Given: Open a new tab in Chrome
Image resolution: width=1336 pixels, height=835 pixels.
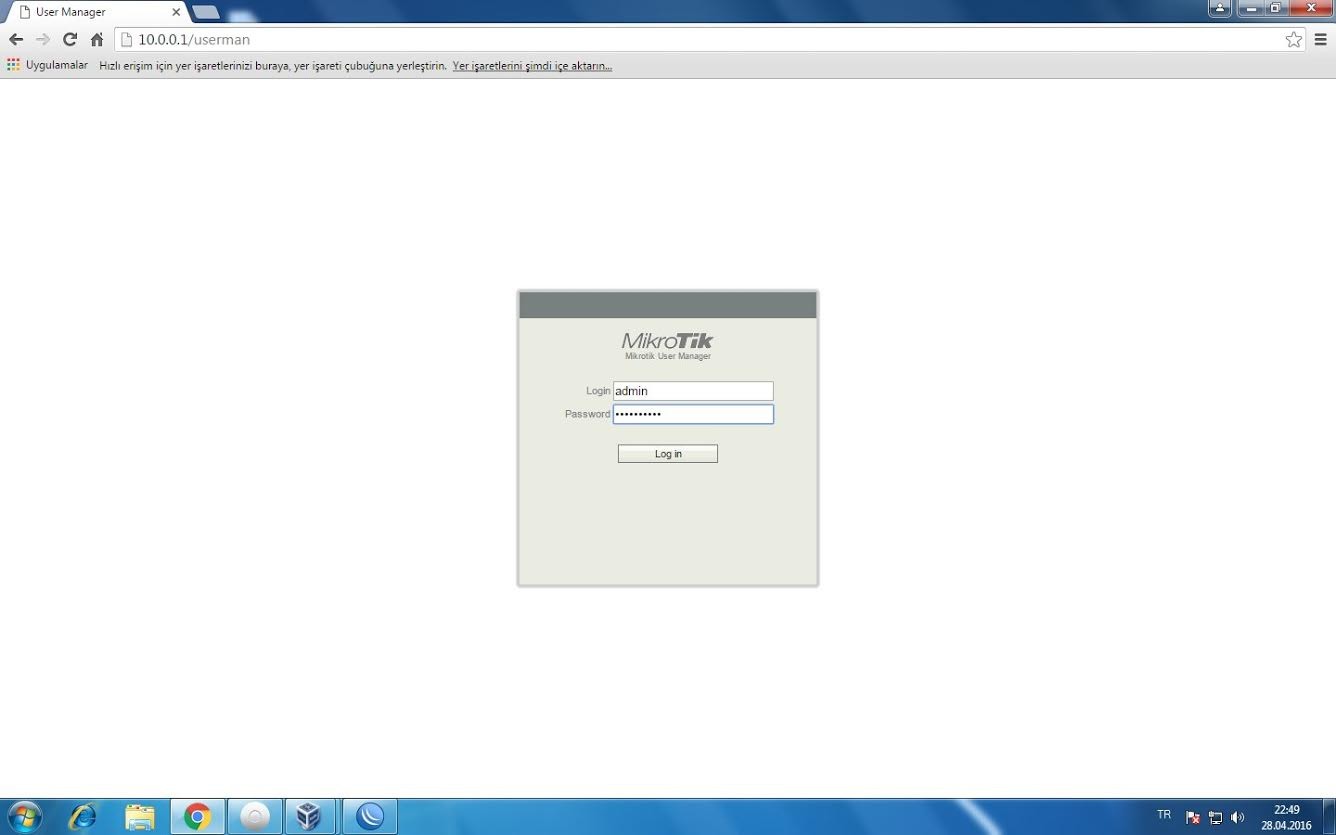Looking at the screenshot, I should (x=206, y=12).
